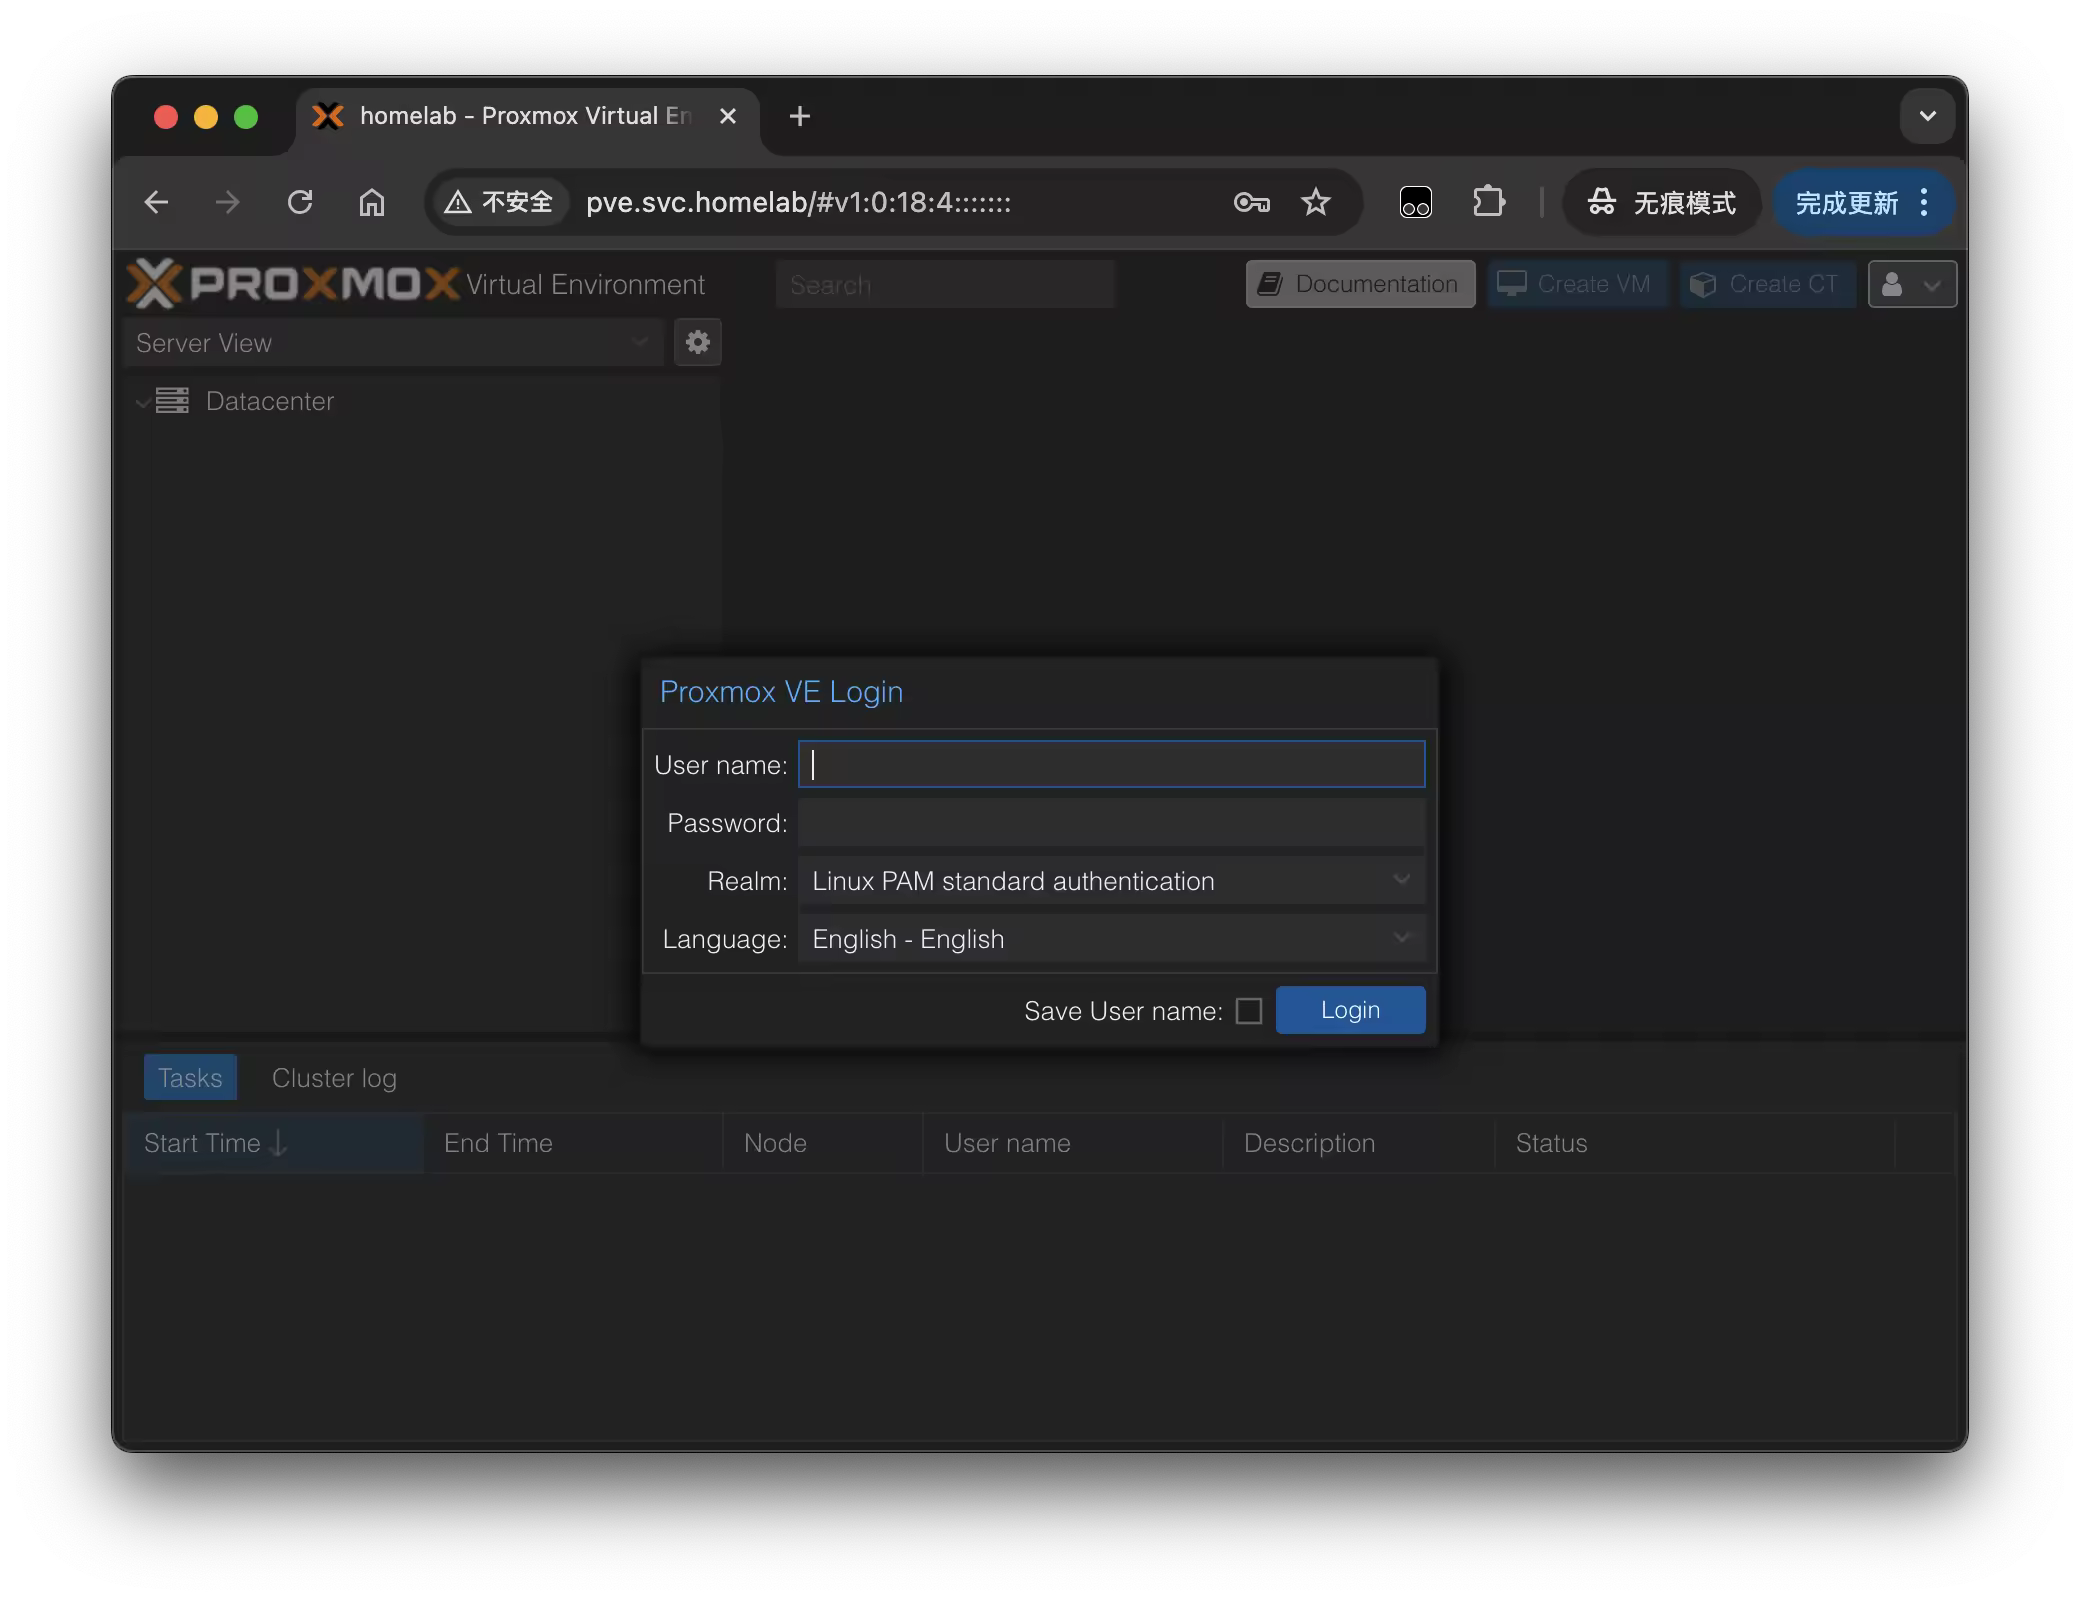Open the Documentation button
Image resolution: width=2080 pixels, height=1600 pixels.
click(x=1360, y=284)
